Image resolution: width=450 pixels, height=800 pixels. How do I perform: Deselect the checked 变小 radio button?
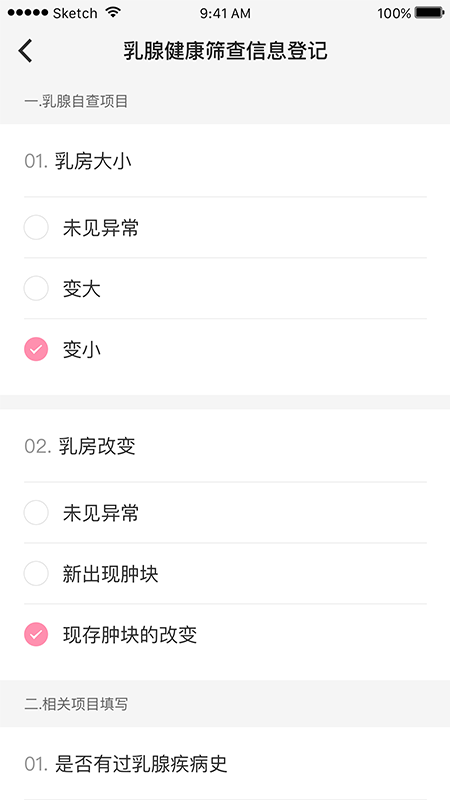click(x=36, y=349)
